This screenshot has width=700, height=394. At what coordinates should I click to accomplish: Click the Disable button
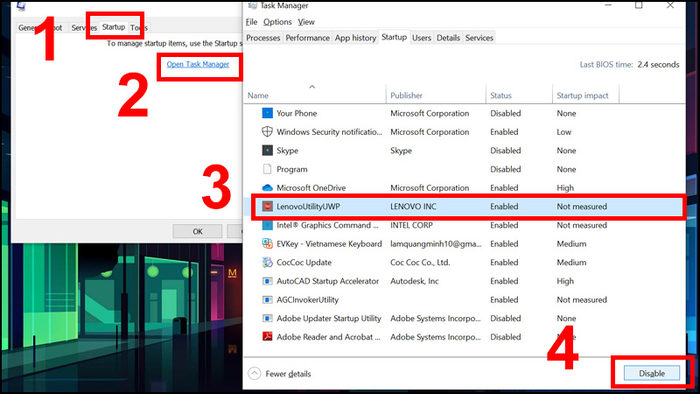[652, 373]
